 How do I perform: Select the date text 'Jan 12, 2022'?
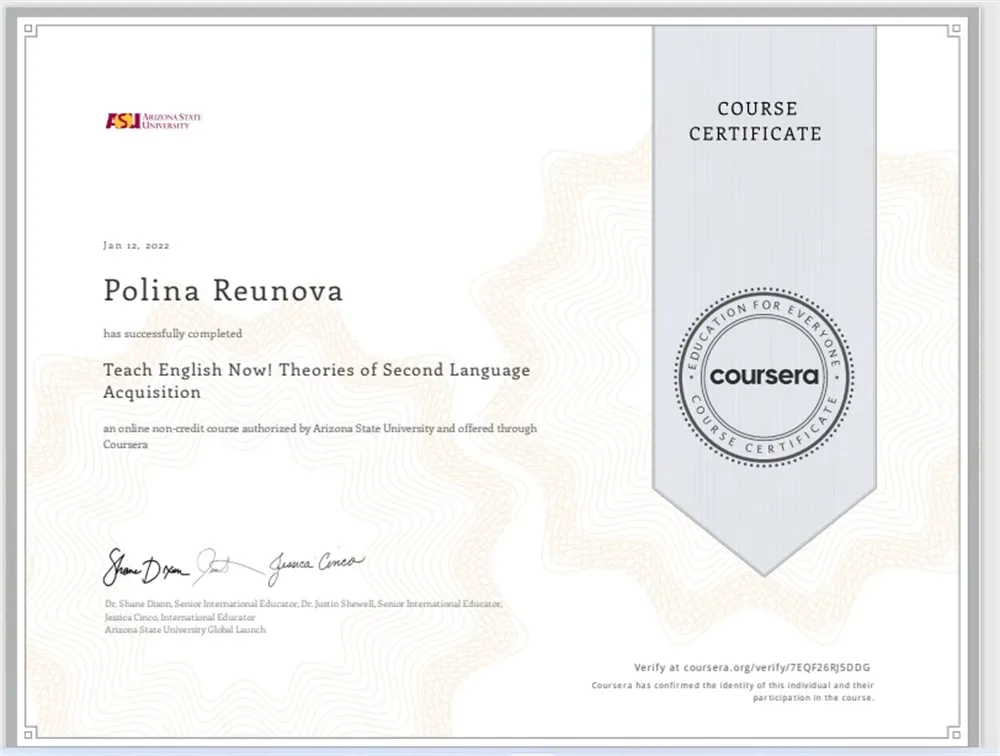pyautogui.click(x=136, y=246)
